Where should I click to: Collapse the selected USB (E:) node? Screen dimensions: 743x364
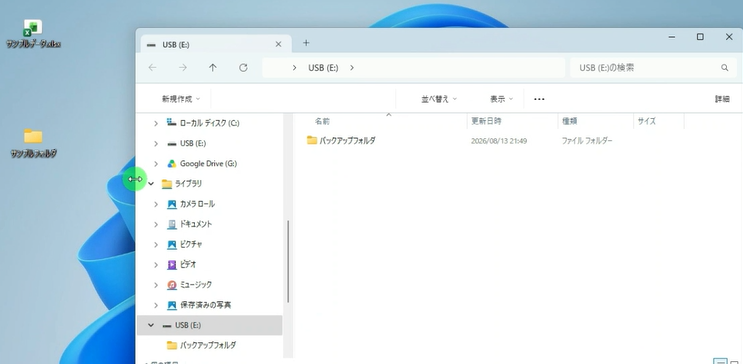click(x=151, y=325)
